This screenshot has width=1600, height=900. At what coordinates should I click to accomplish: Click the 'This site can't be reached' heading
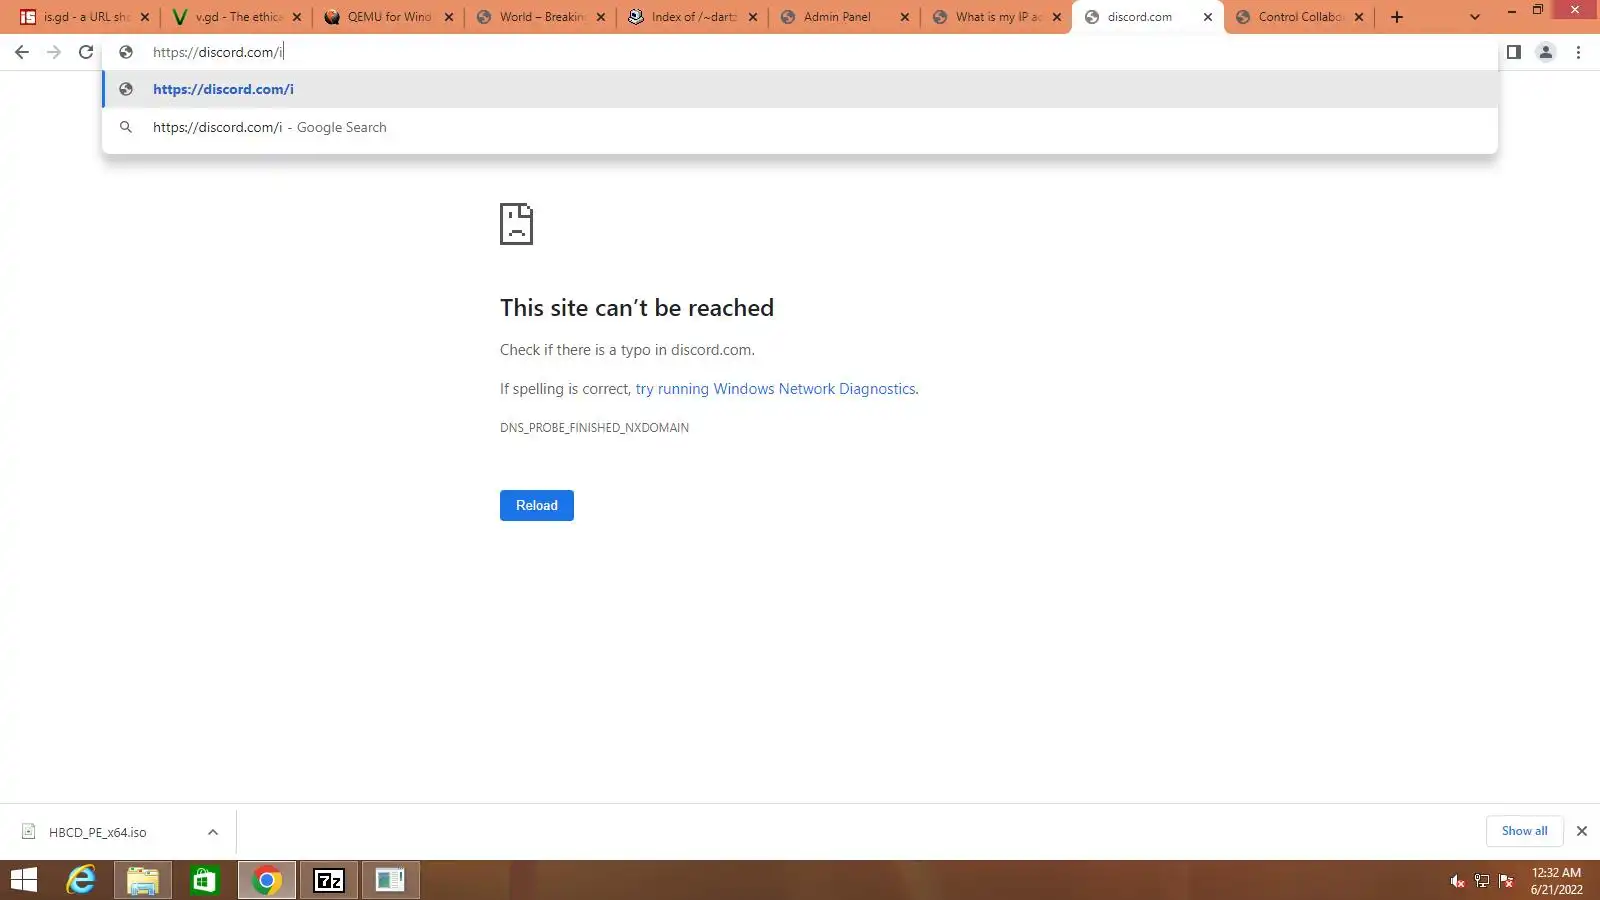637,308
